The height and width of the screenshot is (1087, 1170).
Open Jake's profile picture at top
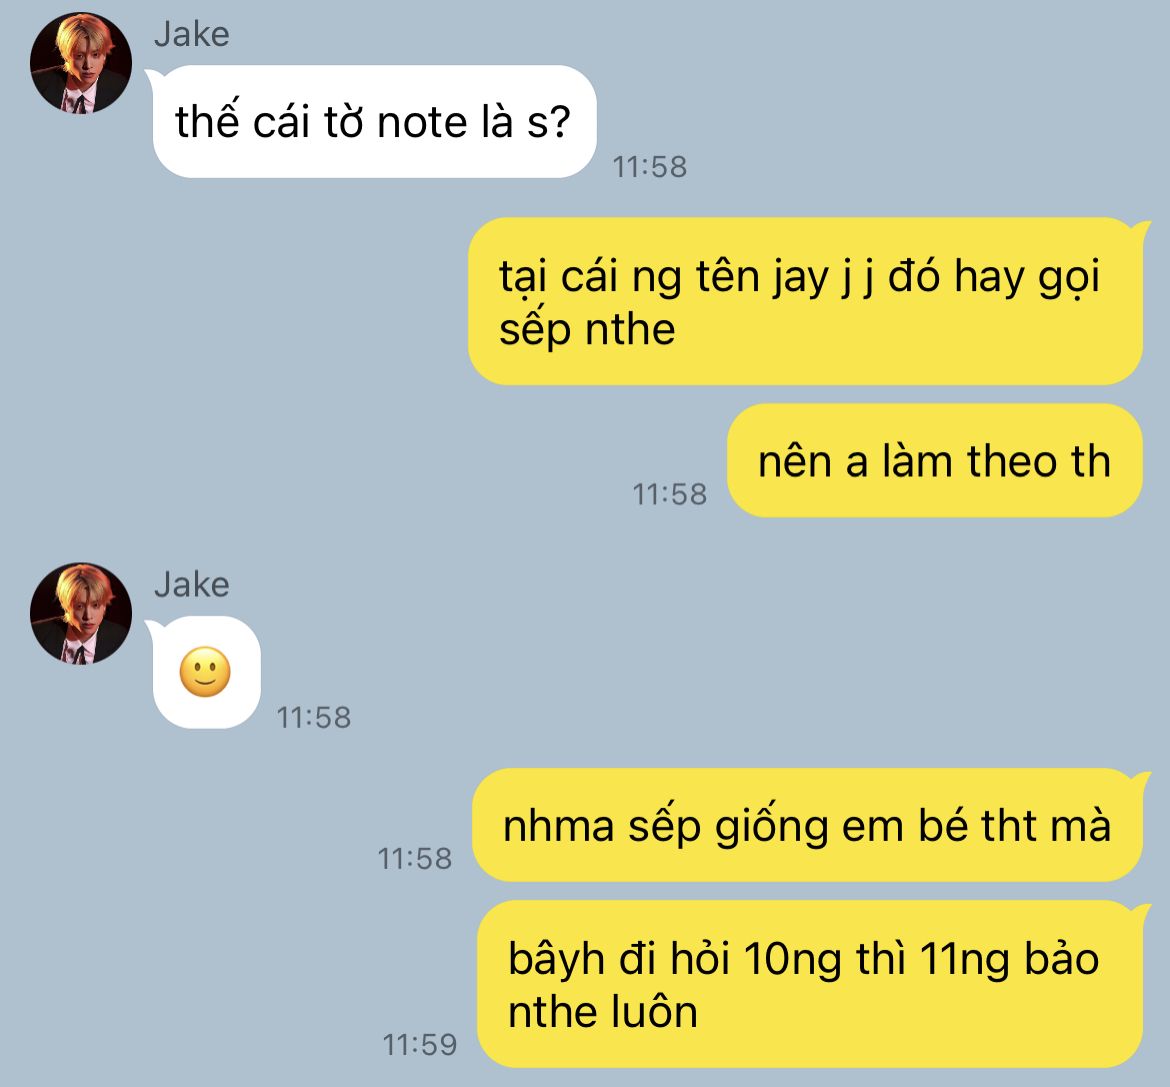pos(81,63)
